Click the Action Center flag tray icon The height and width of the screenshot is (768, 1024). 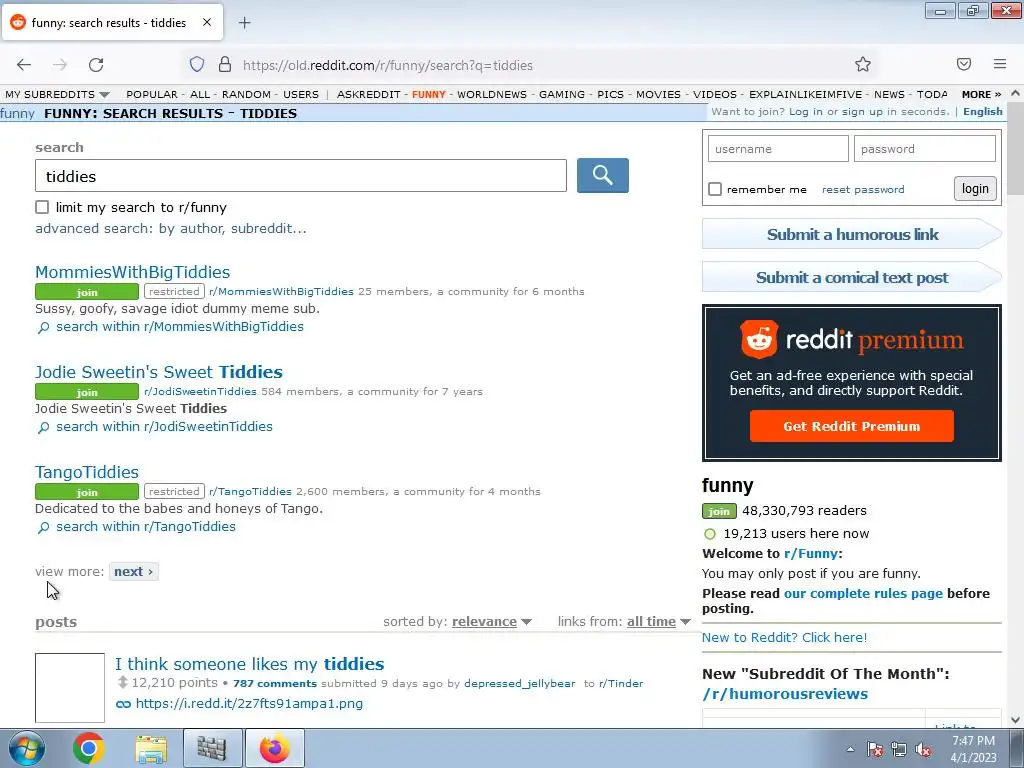(x=875, y=749)
